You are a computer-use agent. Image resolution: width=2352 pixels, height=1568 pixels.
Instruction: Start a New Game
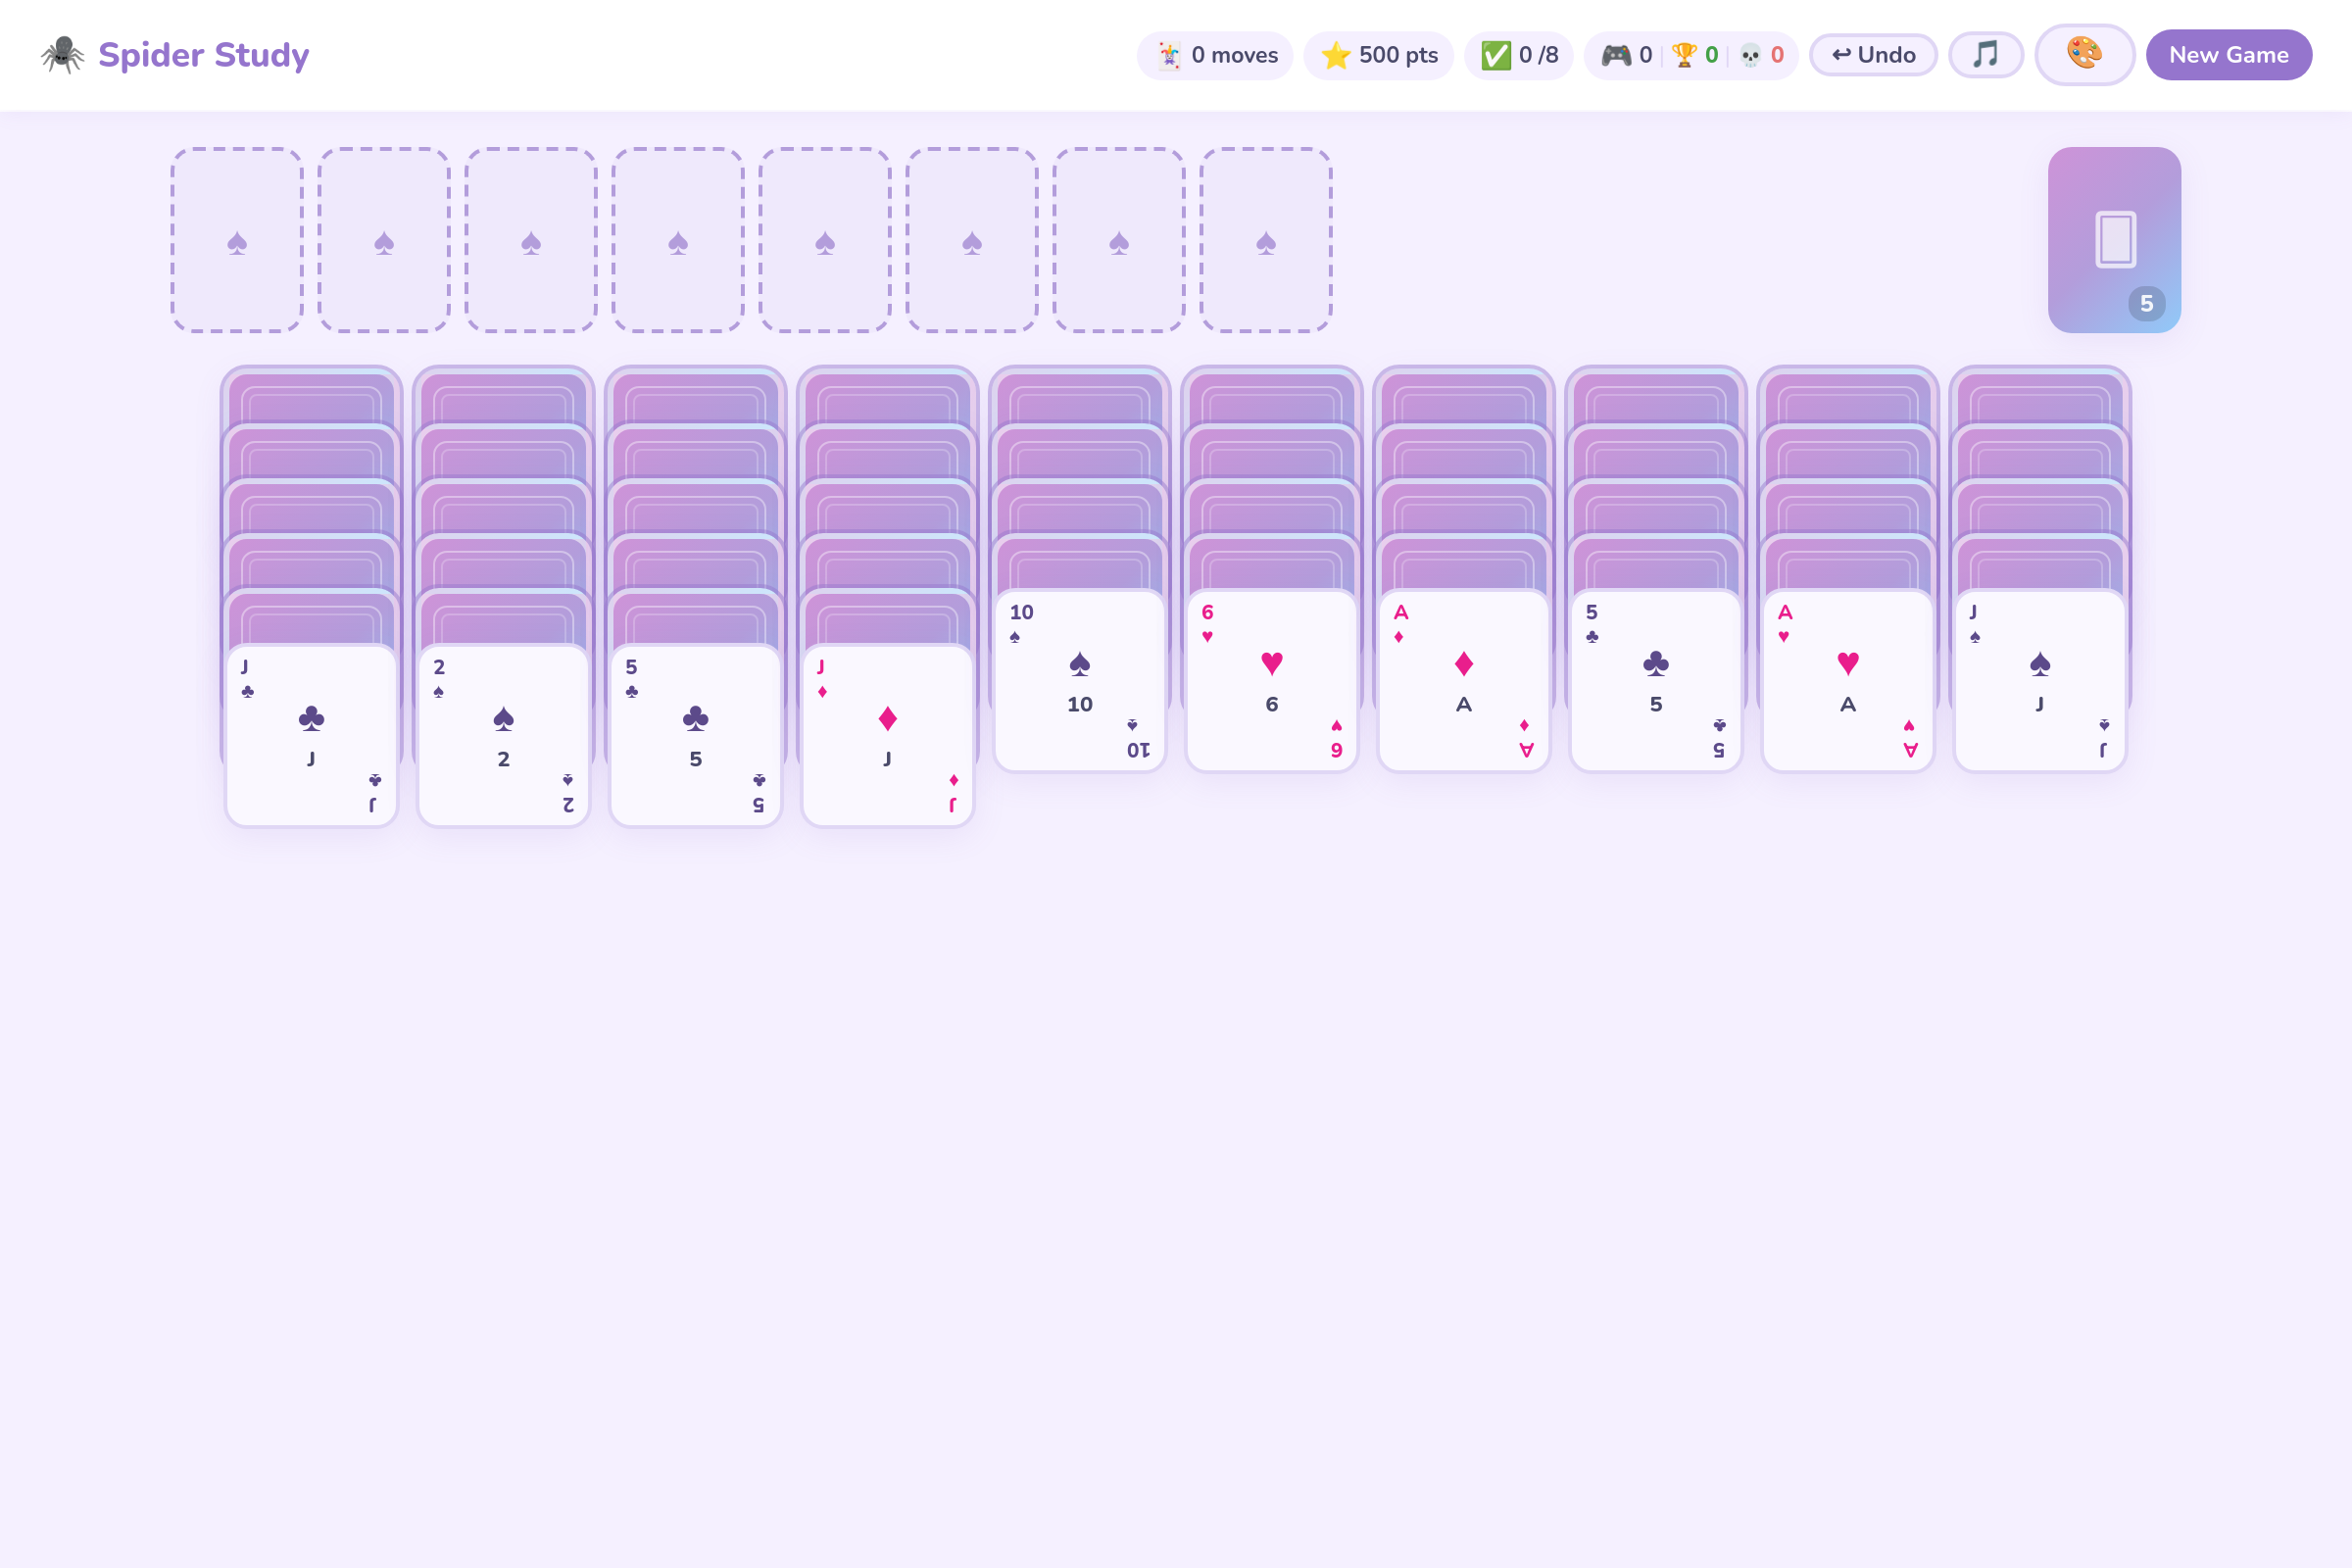[x=2228, y=55]
